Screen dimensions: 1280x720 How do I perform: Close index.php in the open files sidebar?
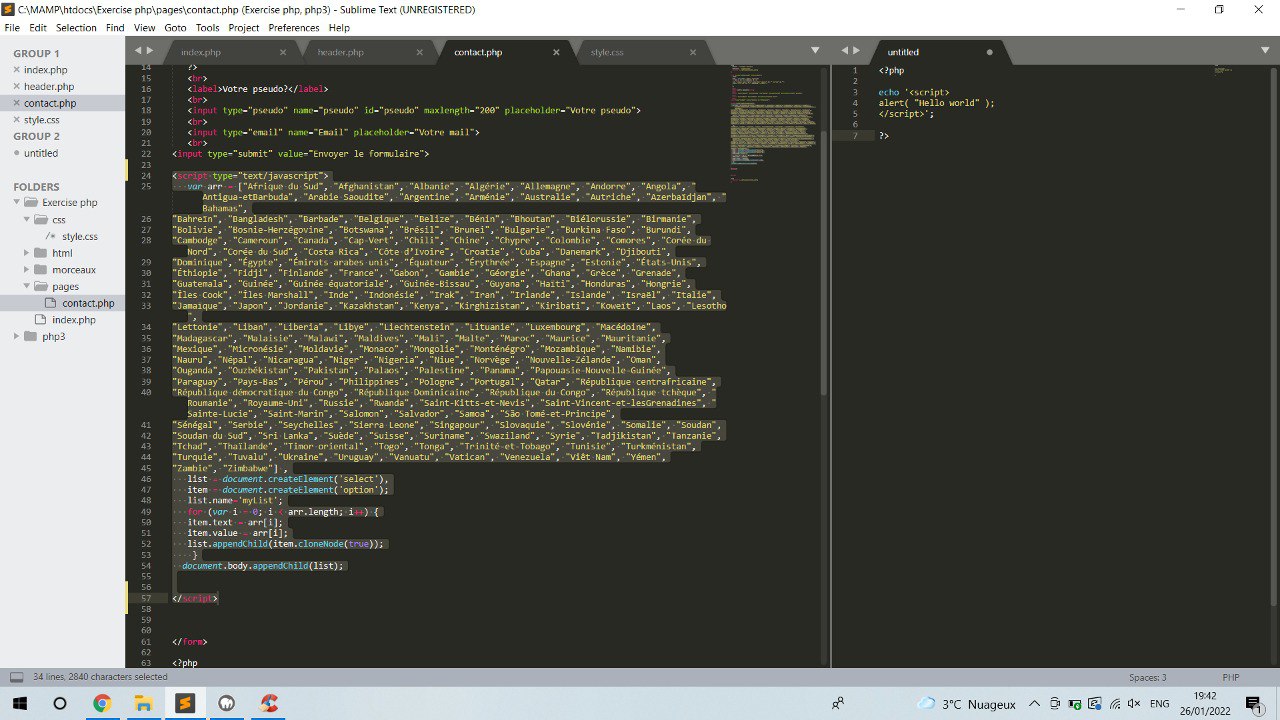tap(16, 70)
